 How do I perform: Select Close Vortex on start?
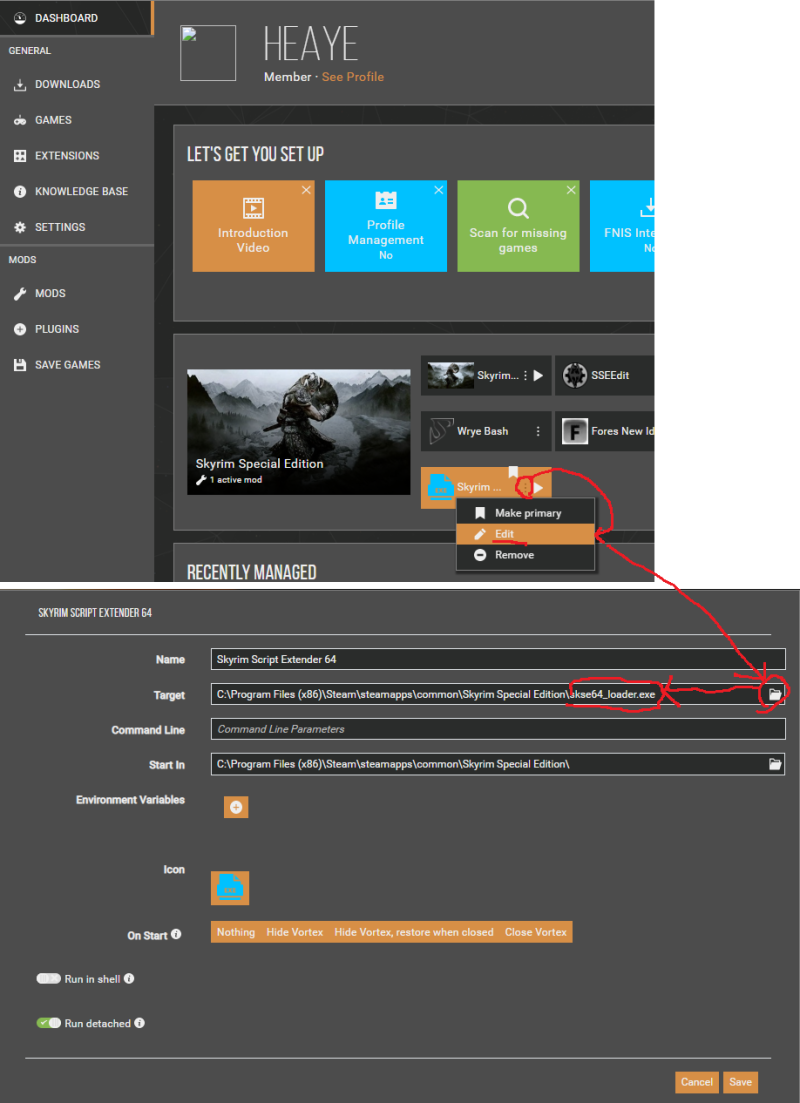535,932
